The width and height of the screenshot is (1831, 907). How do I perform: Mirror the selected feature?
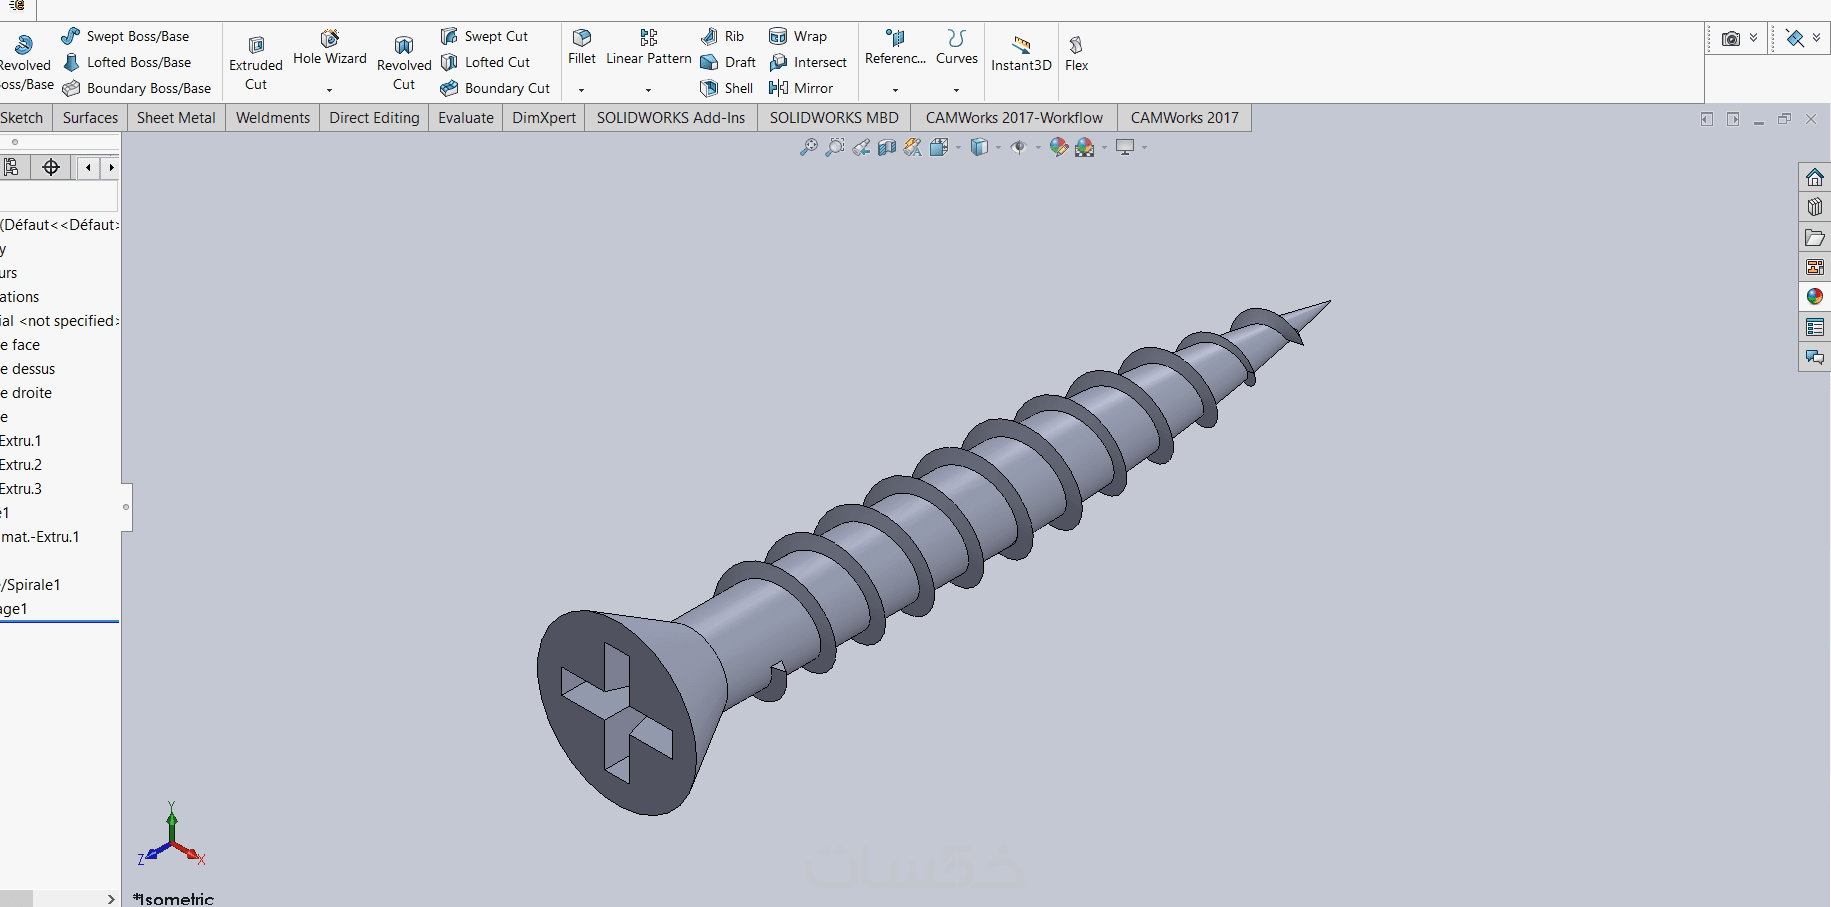tap(801, 88)
